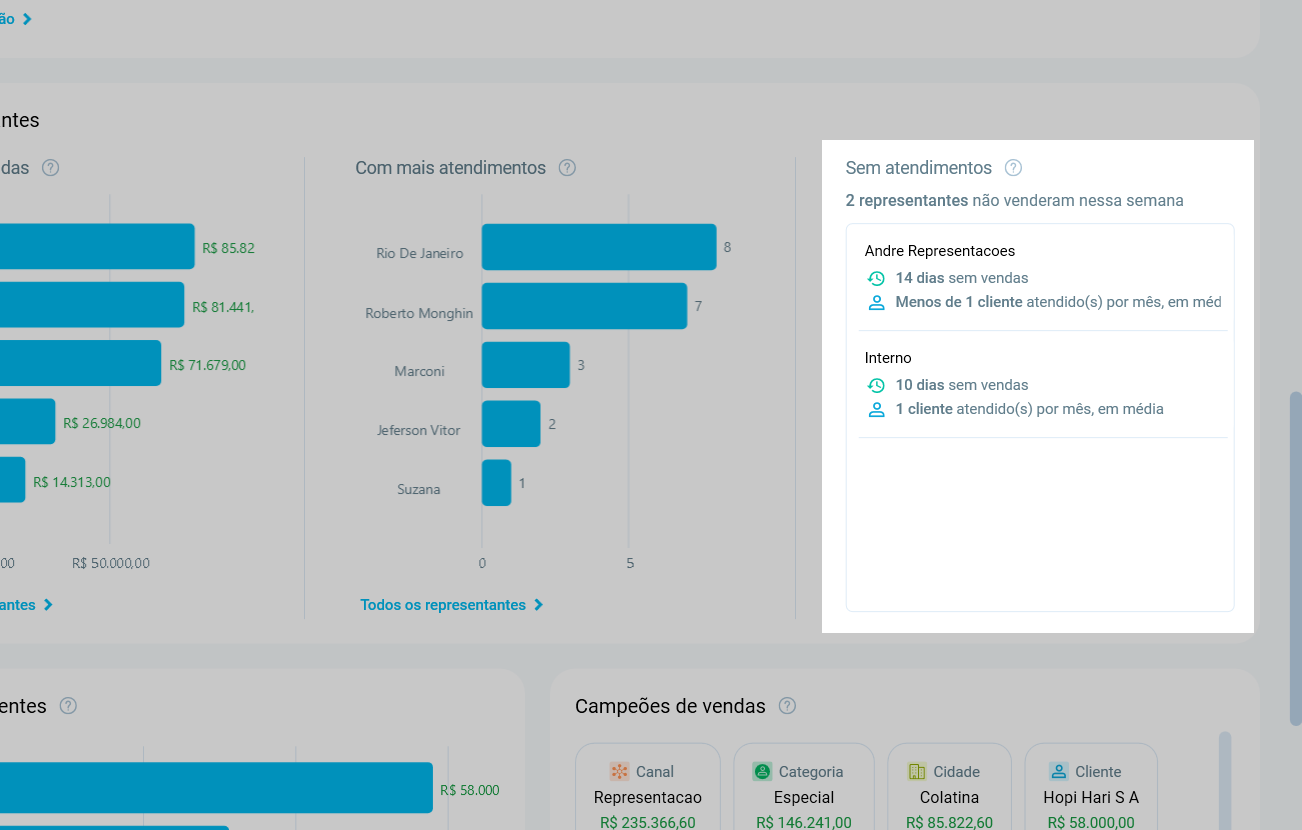Click the person icon under Interno
The height and width of the screenshot is (830, 1302).
876,409
